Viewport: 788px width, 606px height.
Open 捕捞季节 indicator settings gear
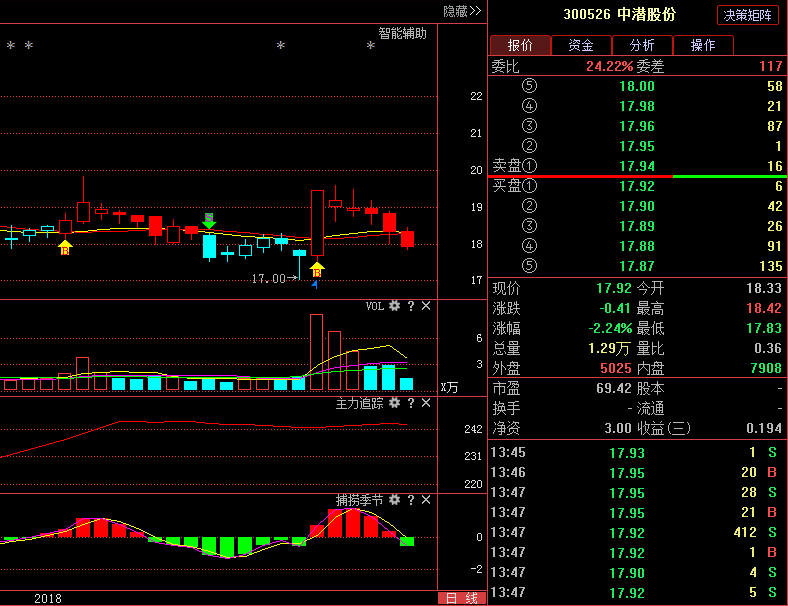[395, 499]
